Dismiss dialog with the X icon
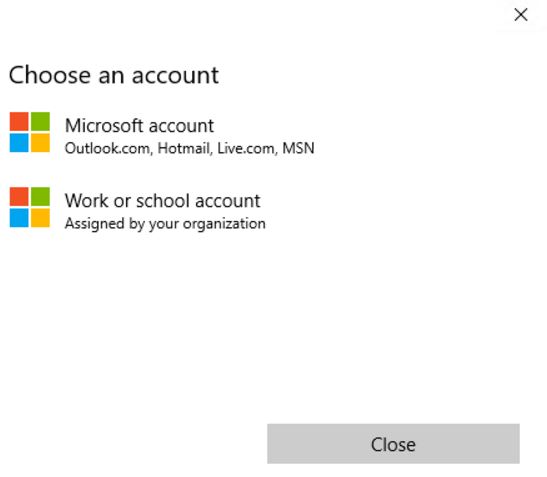Screen dimensions: 547x477 [521, 15]
